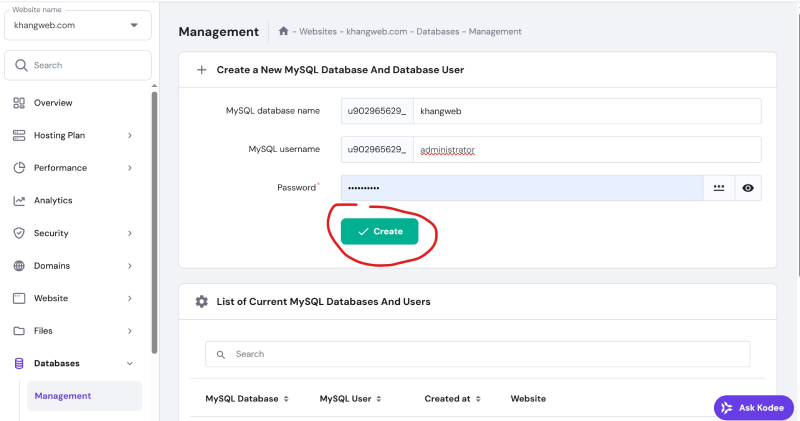This screenshot has height=421, width=800.
Task: Expand the Domains chevron
Action: [130, 266]
